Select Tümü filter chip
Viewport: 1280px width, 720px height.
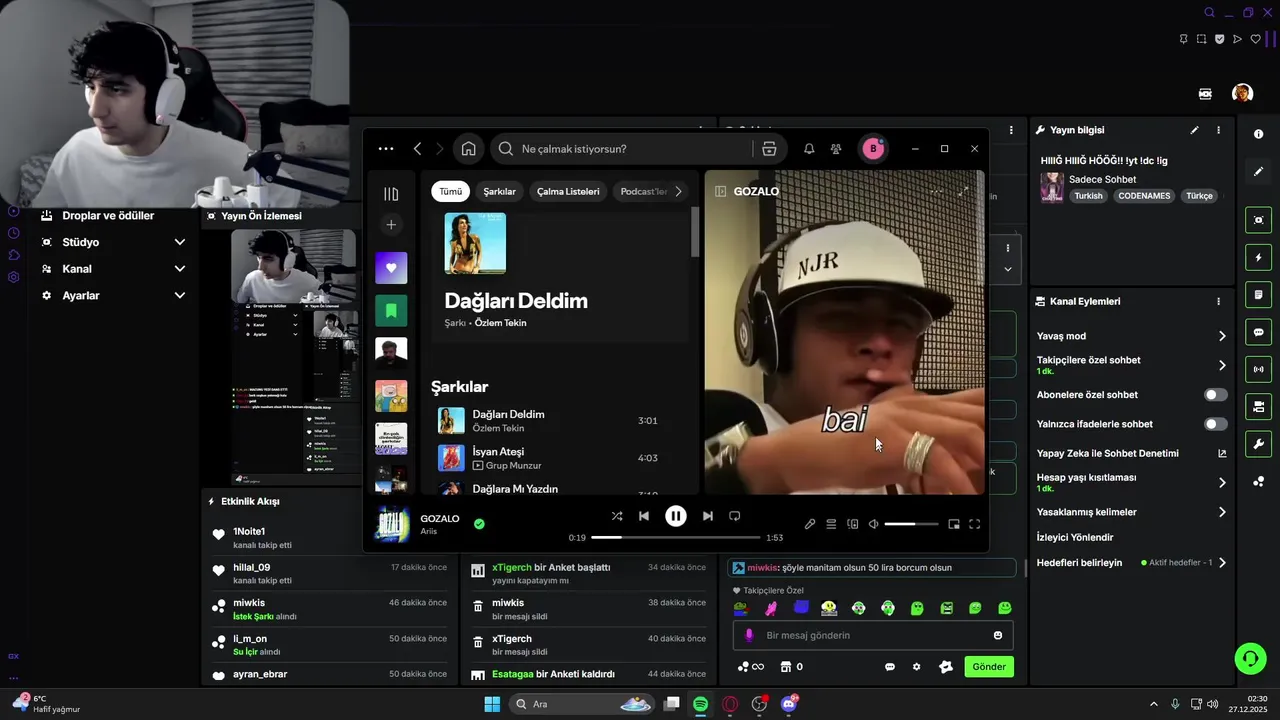pos(451,191)
